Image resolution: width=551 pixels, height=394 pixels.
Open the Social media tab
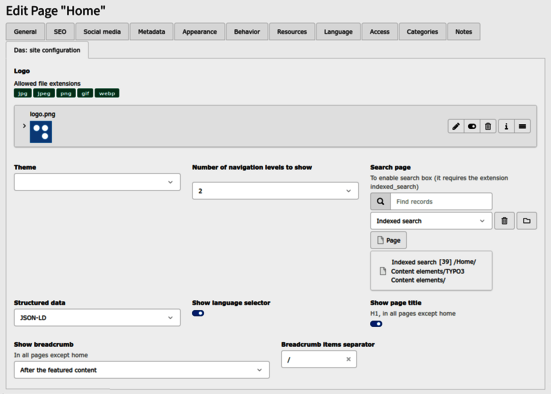click(102, 32)
